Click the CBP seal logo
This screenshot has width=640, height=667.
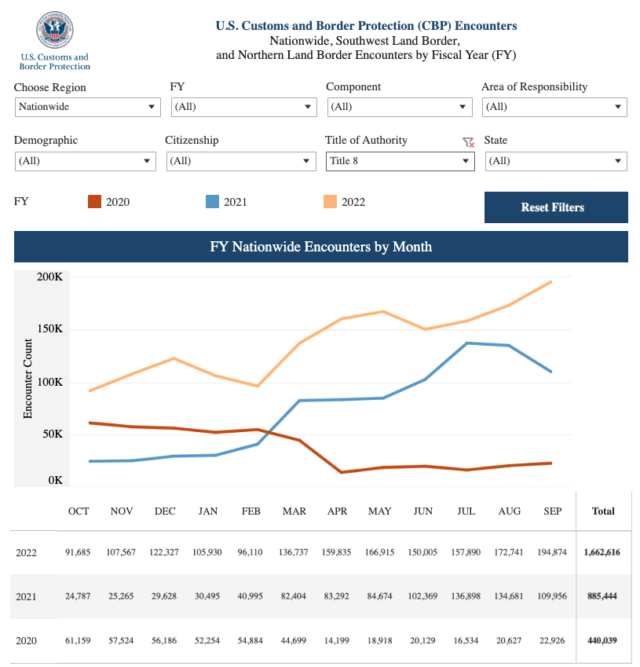click(x=54, y=30)
